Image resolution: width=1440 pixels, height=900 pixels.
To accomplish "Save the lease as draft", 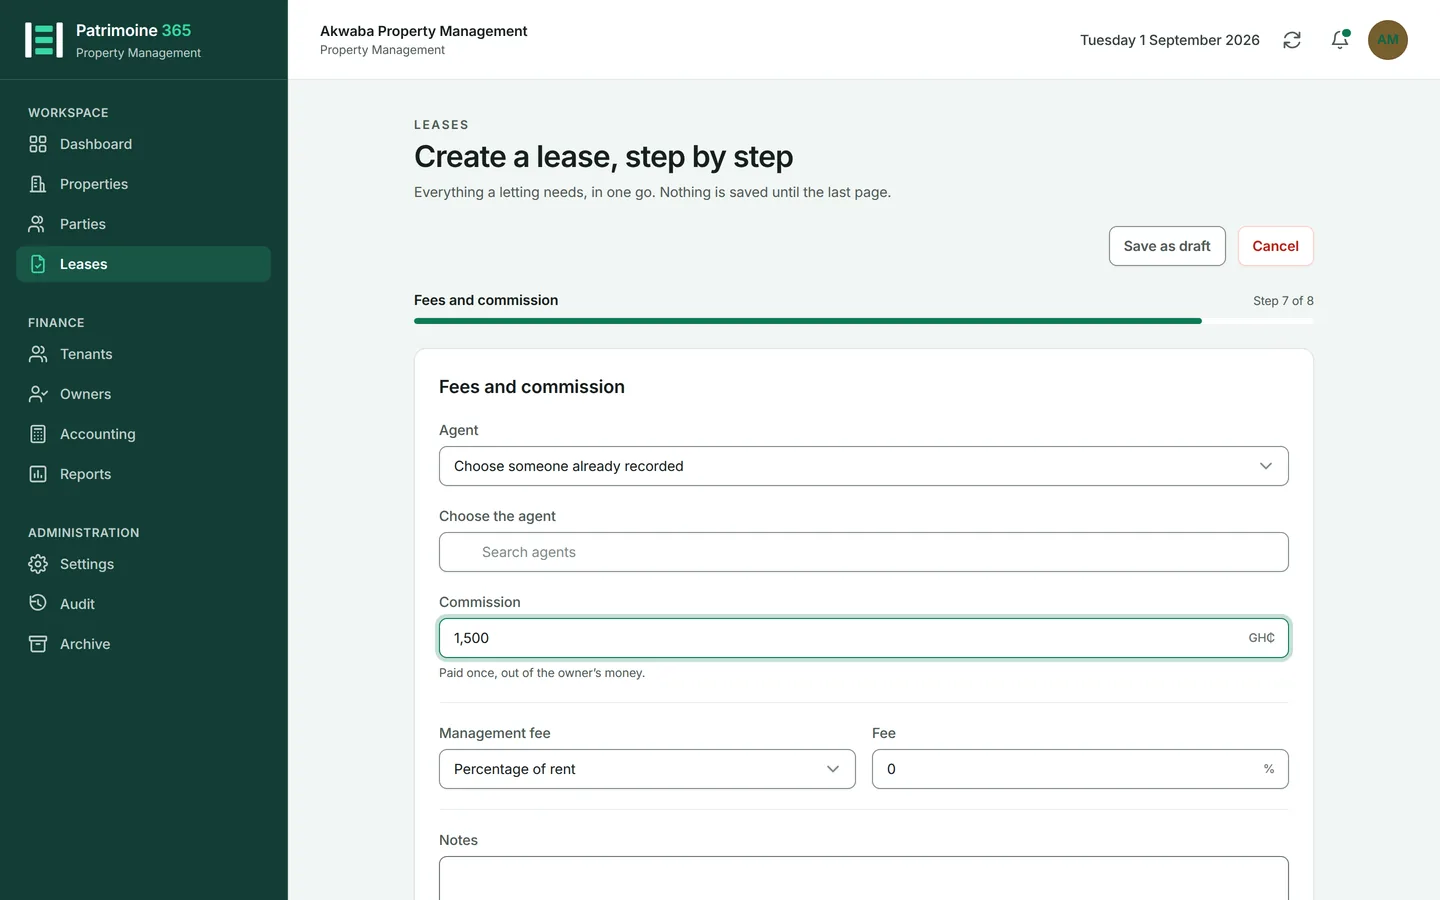I will 1167,246.
